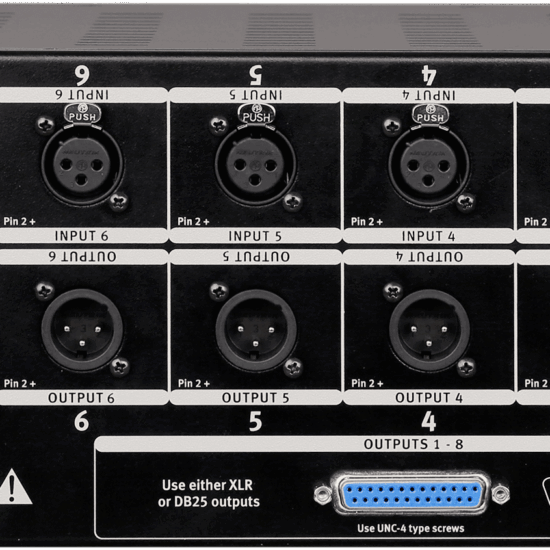Click the upright 'INPUT 5' label strip
The image size is (550, 550).
coord(255,236)
